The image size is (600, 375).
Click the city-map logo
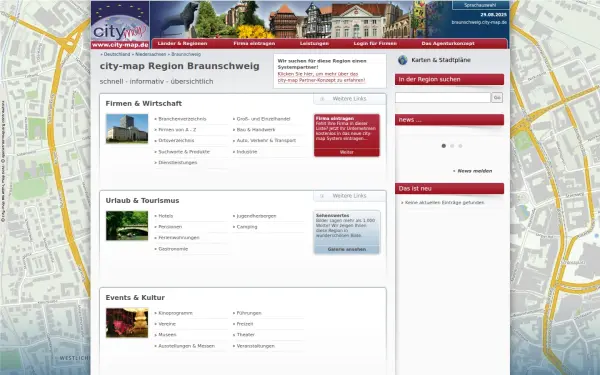coord(120,25)
